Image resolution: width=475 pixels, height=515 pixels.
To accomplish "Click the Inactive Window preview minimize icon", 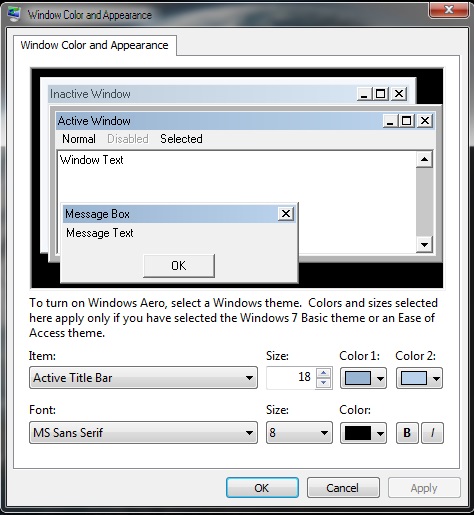I will (364, 94).
